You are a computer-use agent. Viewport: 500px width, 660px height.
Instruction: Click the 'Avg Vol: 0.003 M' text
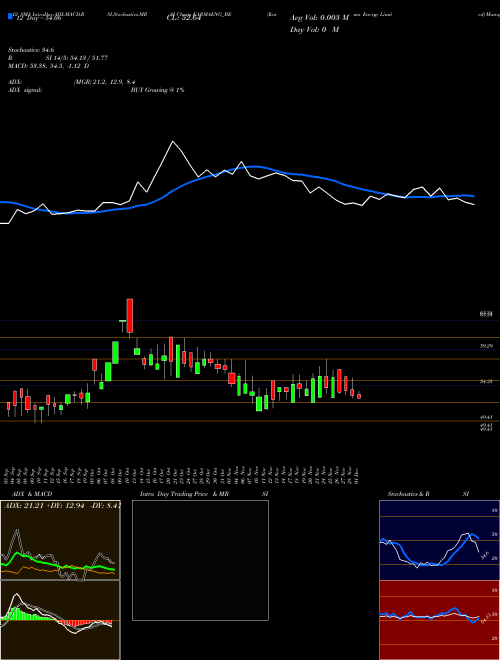coord(319,18)
